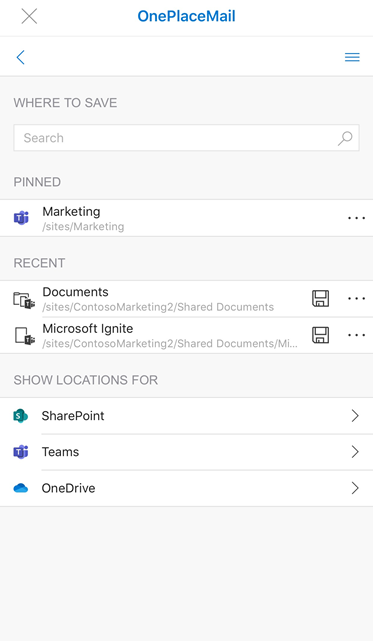
Task: Expand SharePoint with its chevron
Action: (355, 416)
